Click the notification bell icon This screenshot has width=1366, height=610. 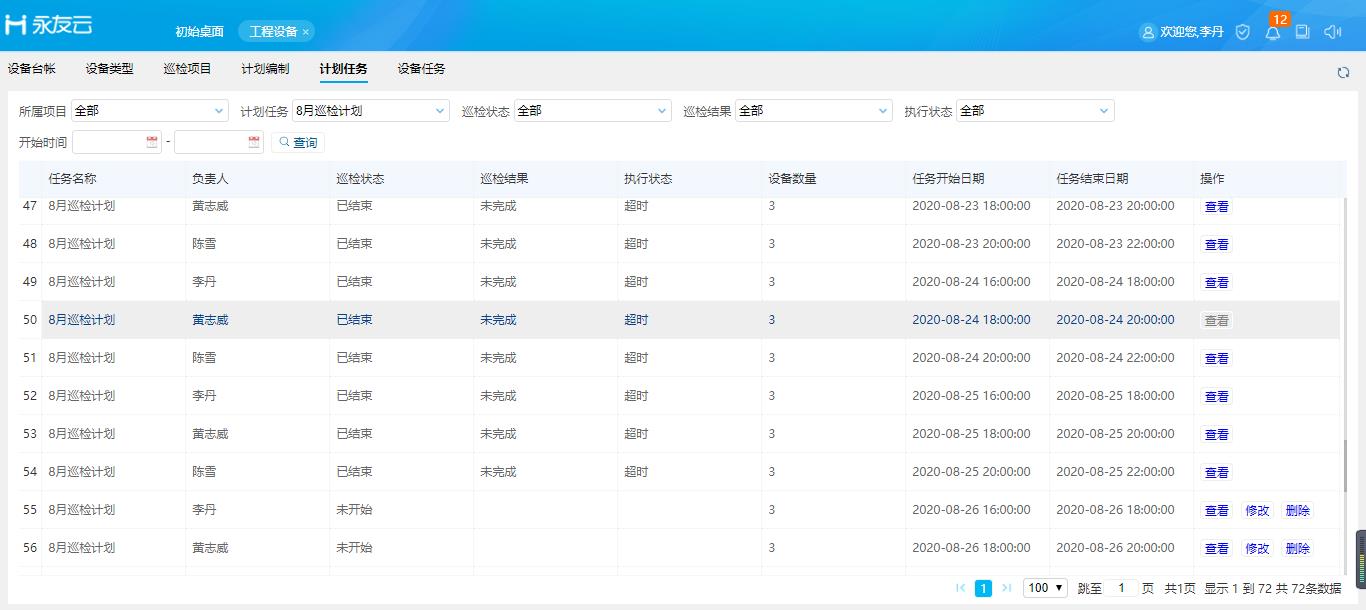(x=1272, y=32)
